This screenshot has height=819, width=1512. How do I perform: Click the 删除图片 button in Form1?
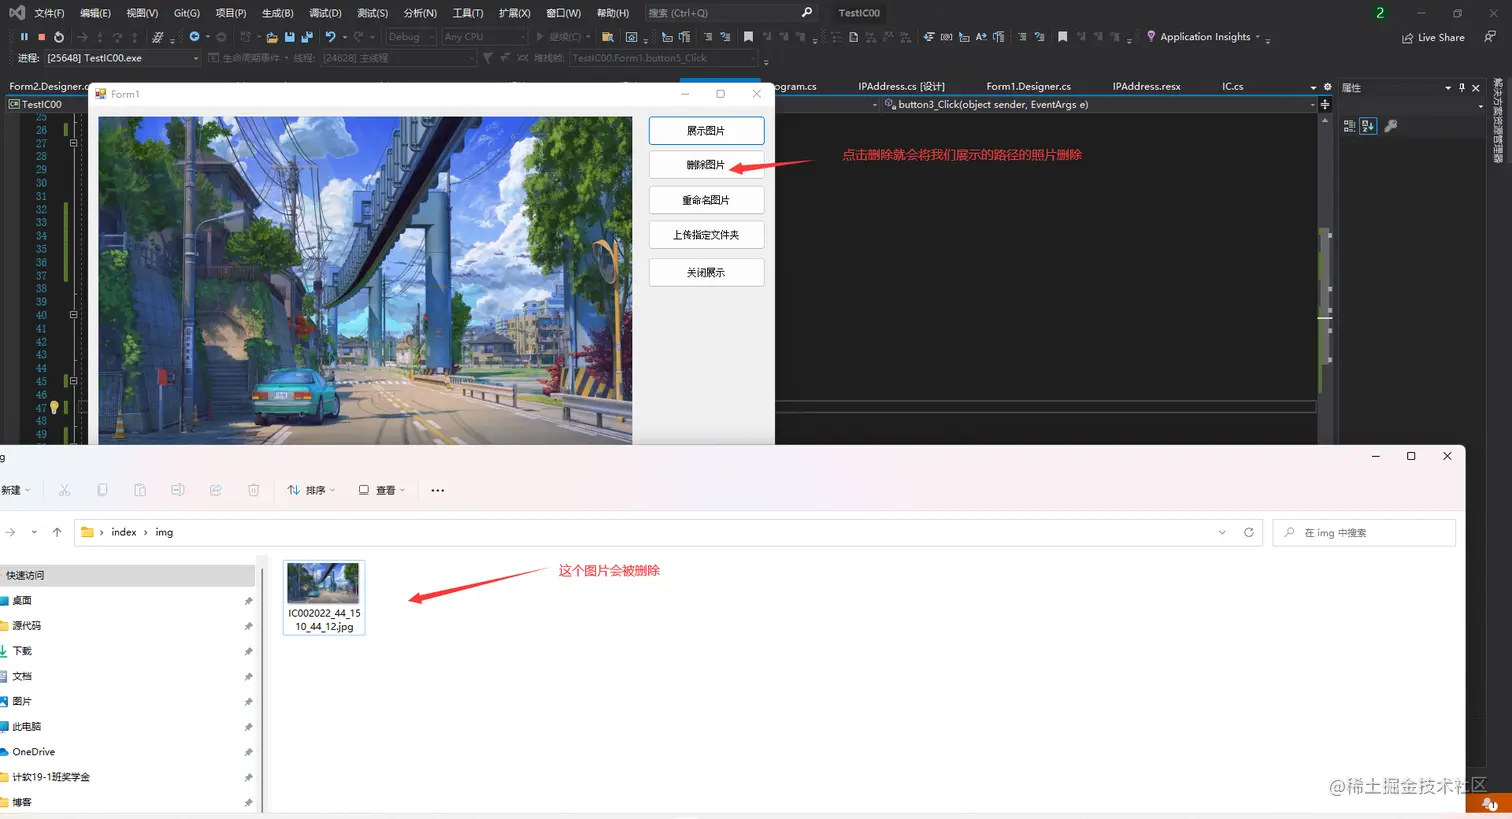pos(706,165)
